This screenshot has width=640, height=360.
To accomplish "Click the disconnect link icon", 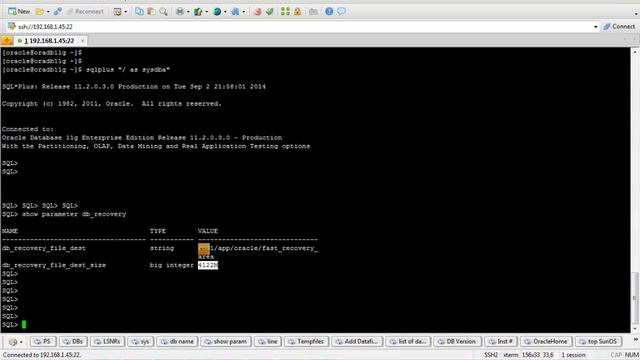I will click(57, 11).
